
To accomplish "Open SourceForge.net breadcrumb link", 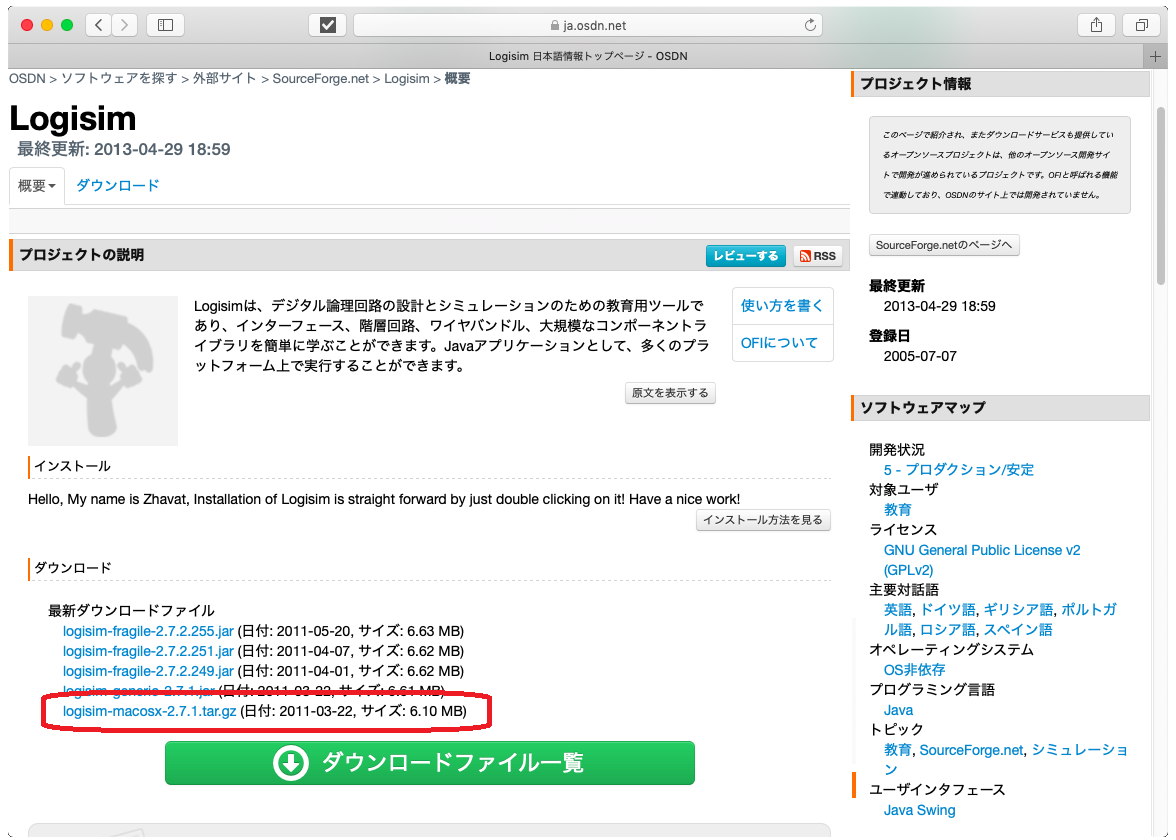I will point(321,79).
